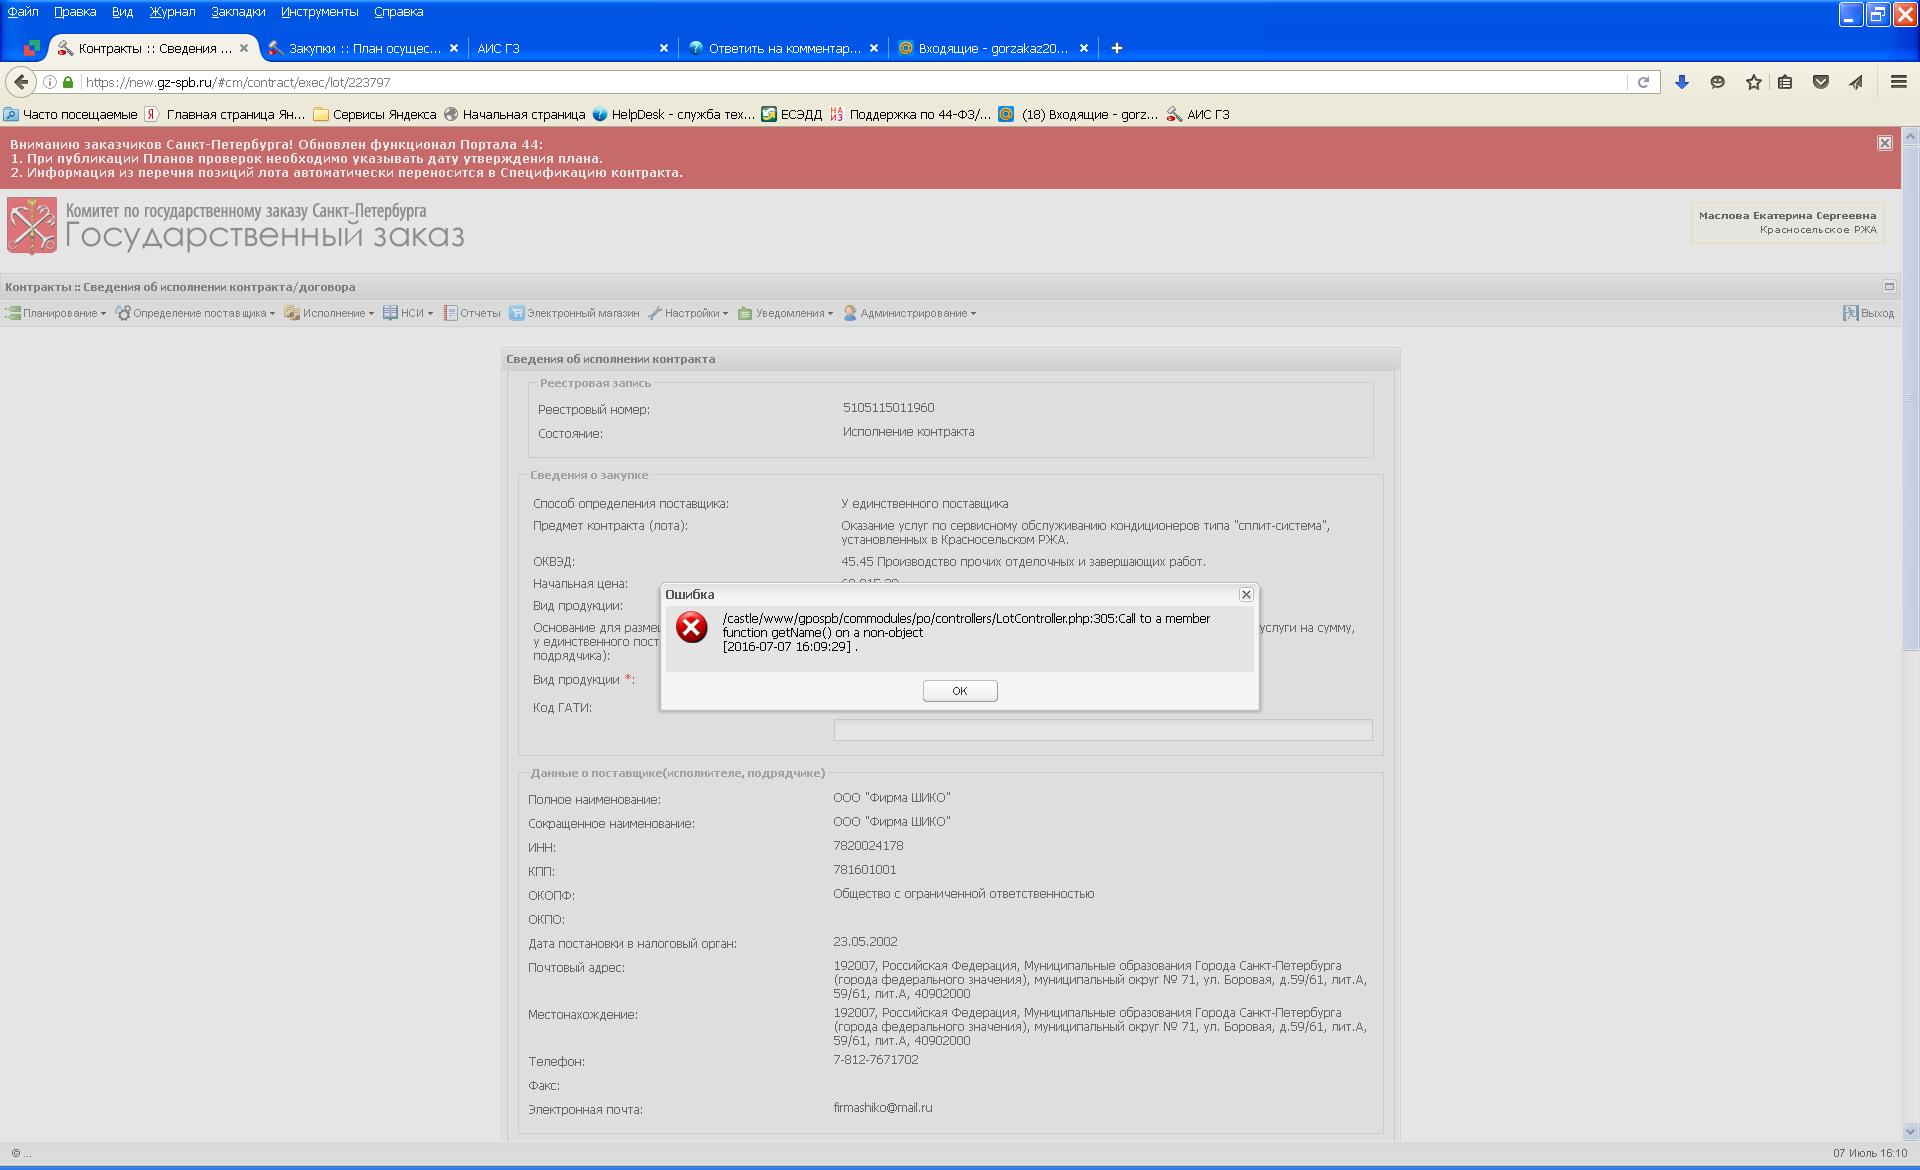Screen dimensions: 1920x1170
Task: Click the back navigation arrow
Action: click(21, 82)
